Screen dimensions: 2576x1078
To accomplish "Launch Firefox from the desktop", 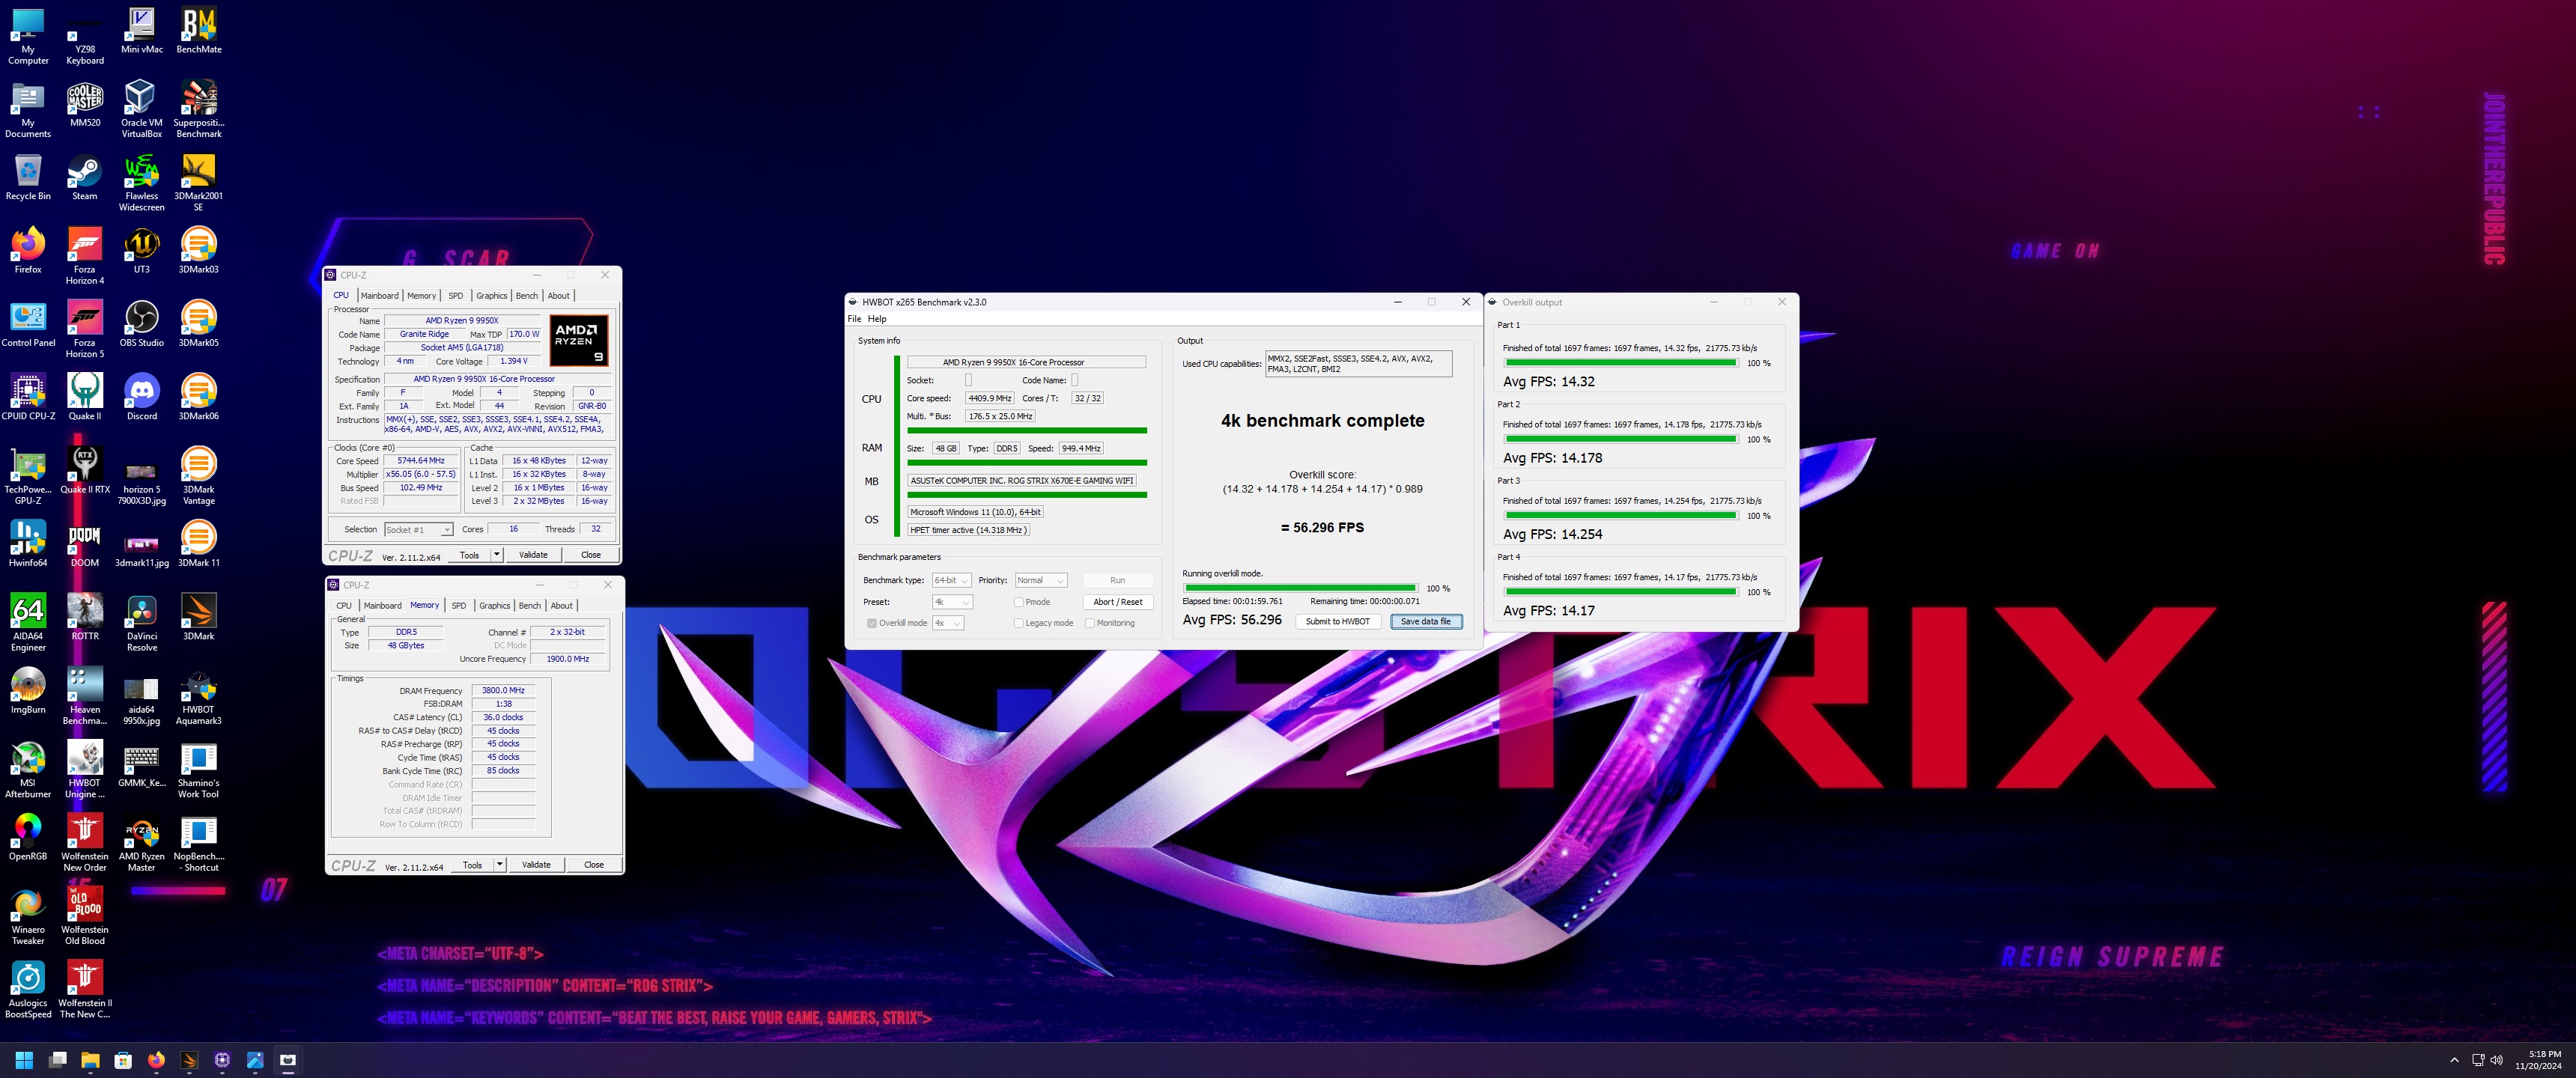I will coord(28,251).
